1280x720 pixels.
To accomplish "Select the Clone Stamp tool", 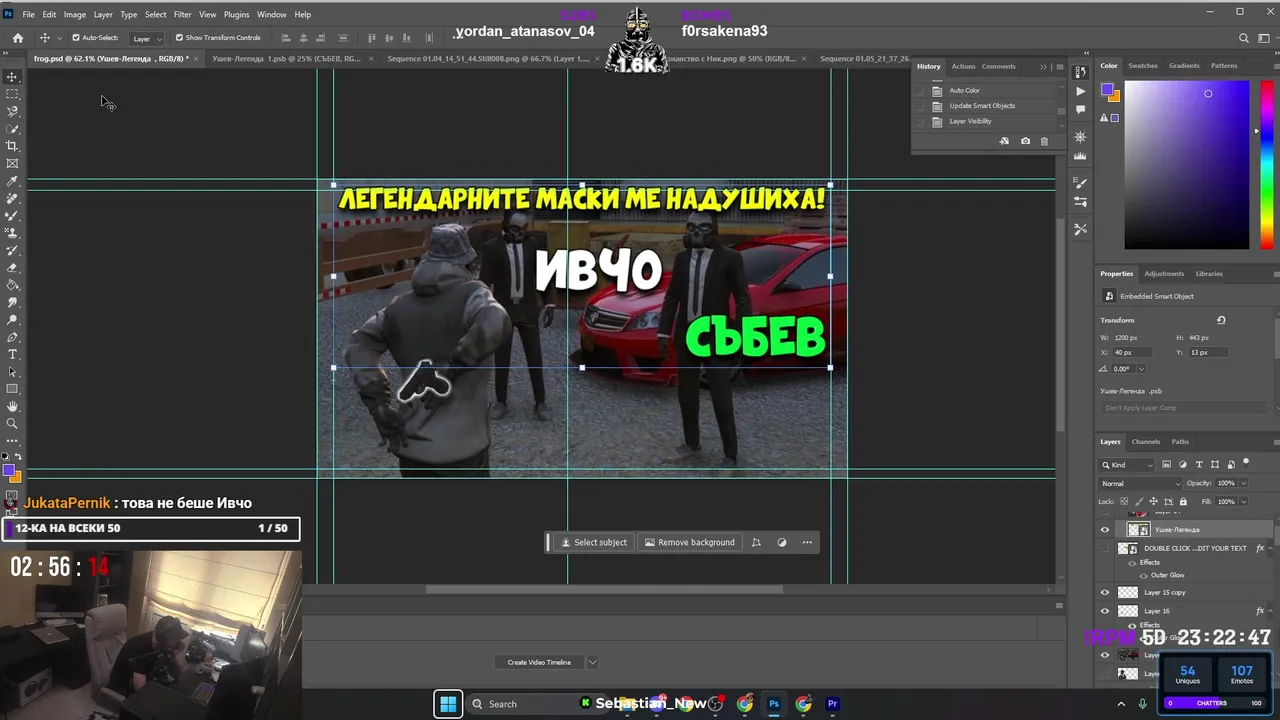I will [x=12, y=233].
